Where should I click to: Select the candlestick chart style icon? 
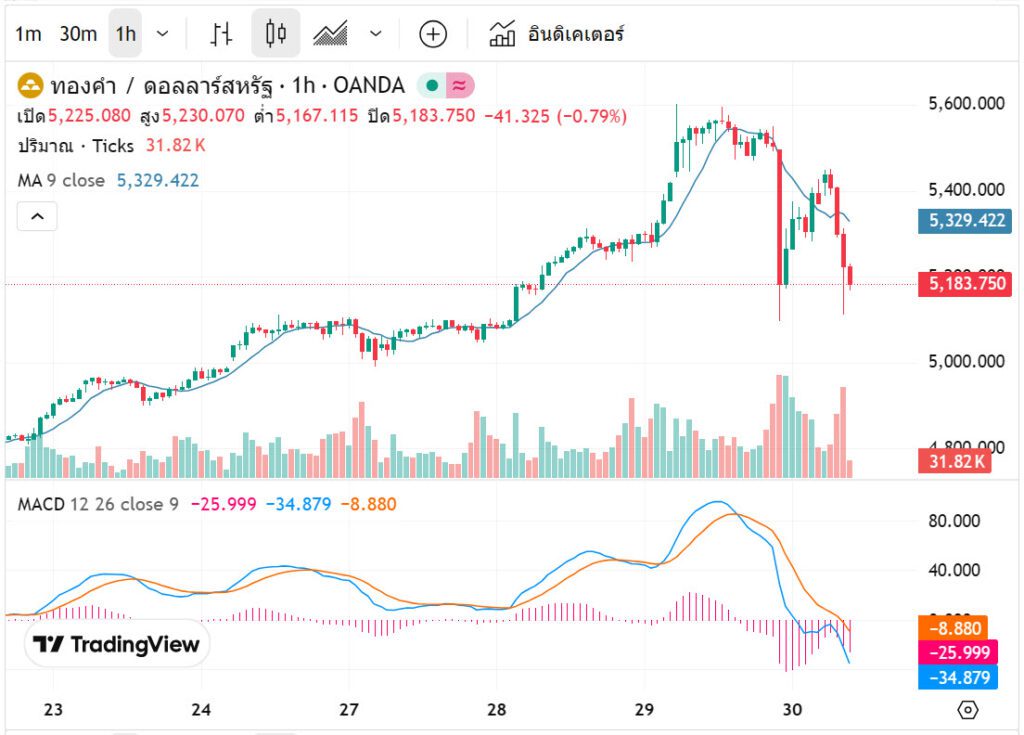coord(275,34)
